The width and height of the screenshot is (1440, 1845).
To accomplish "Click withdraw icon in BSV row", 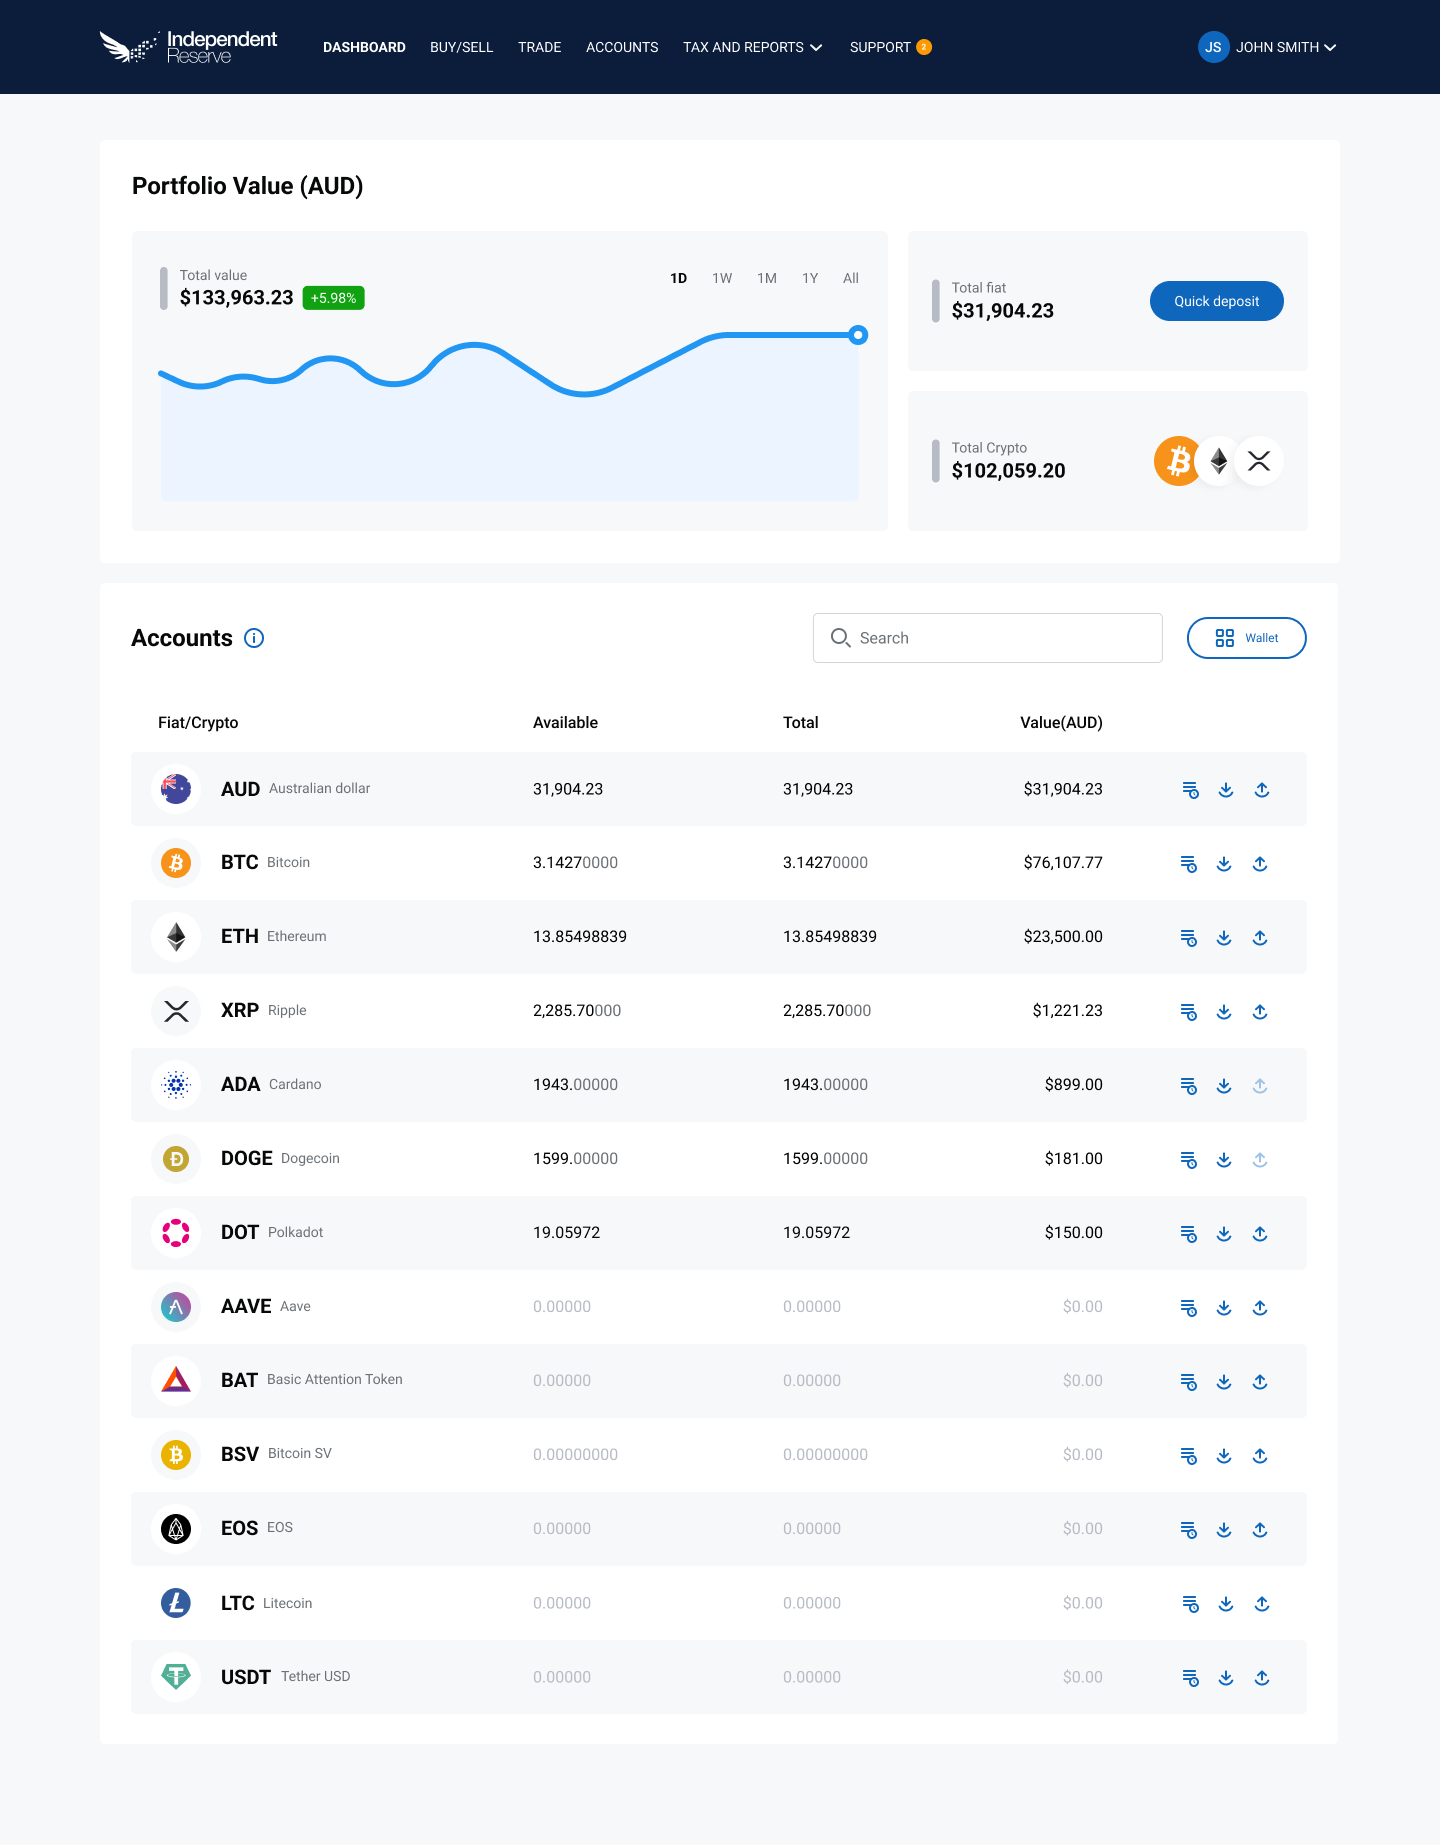I will (x=1260, y=1456).
